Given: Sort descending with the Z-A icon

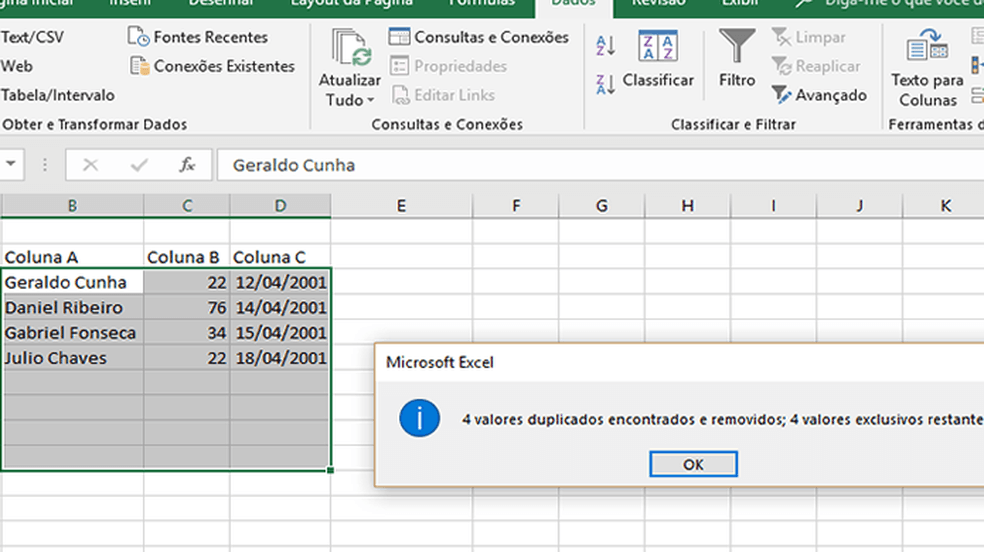Looking at the screenshot, I should pyautogui.click(x=605, y=85).
